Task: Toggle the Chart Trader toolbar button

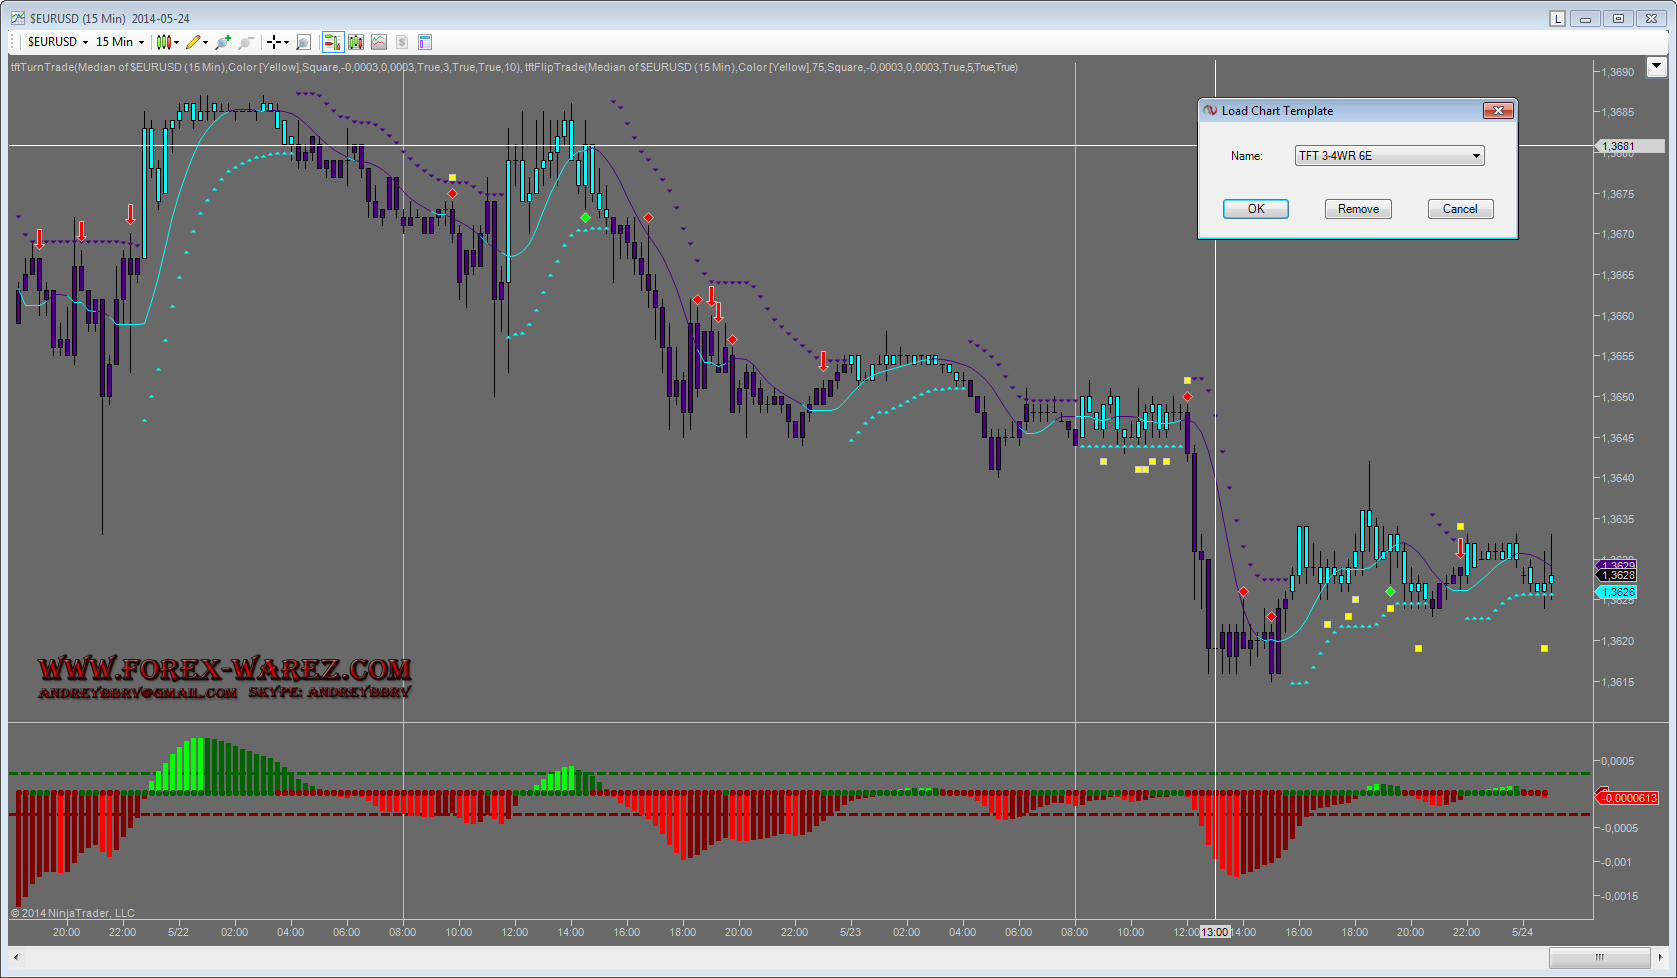Action: [x=332, y=42]
